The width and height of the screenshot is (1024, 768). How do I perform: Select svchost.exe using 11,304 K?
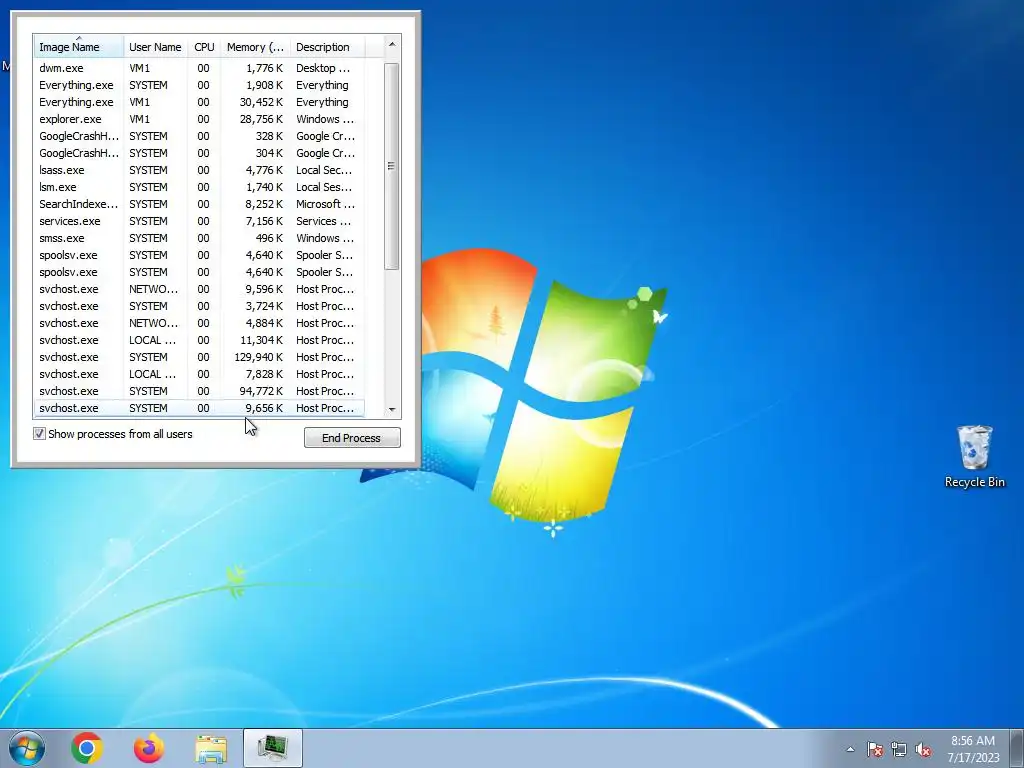[199, 340]
